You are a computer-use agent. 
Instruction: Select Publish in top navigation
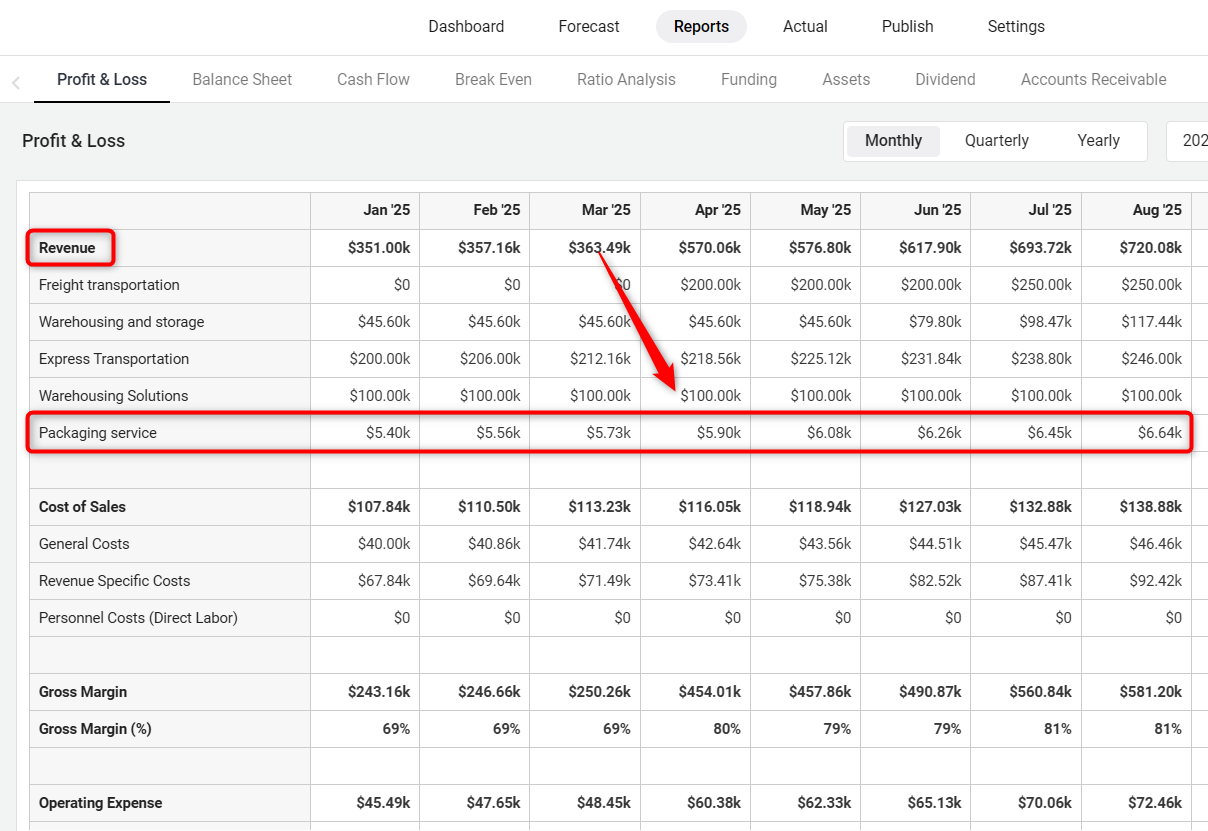[x=907, y=27]
